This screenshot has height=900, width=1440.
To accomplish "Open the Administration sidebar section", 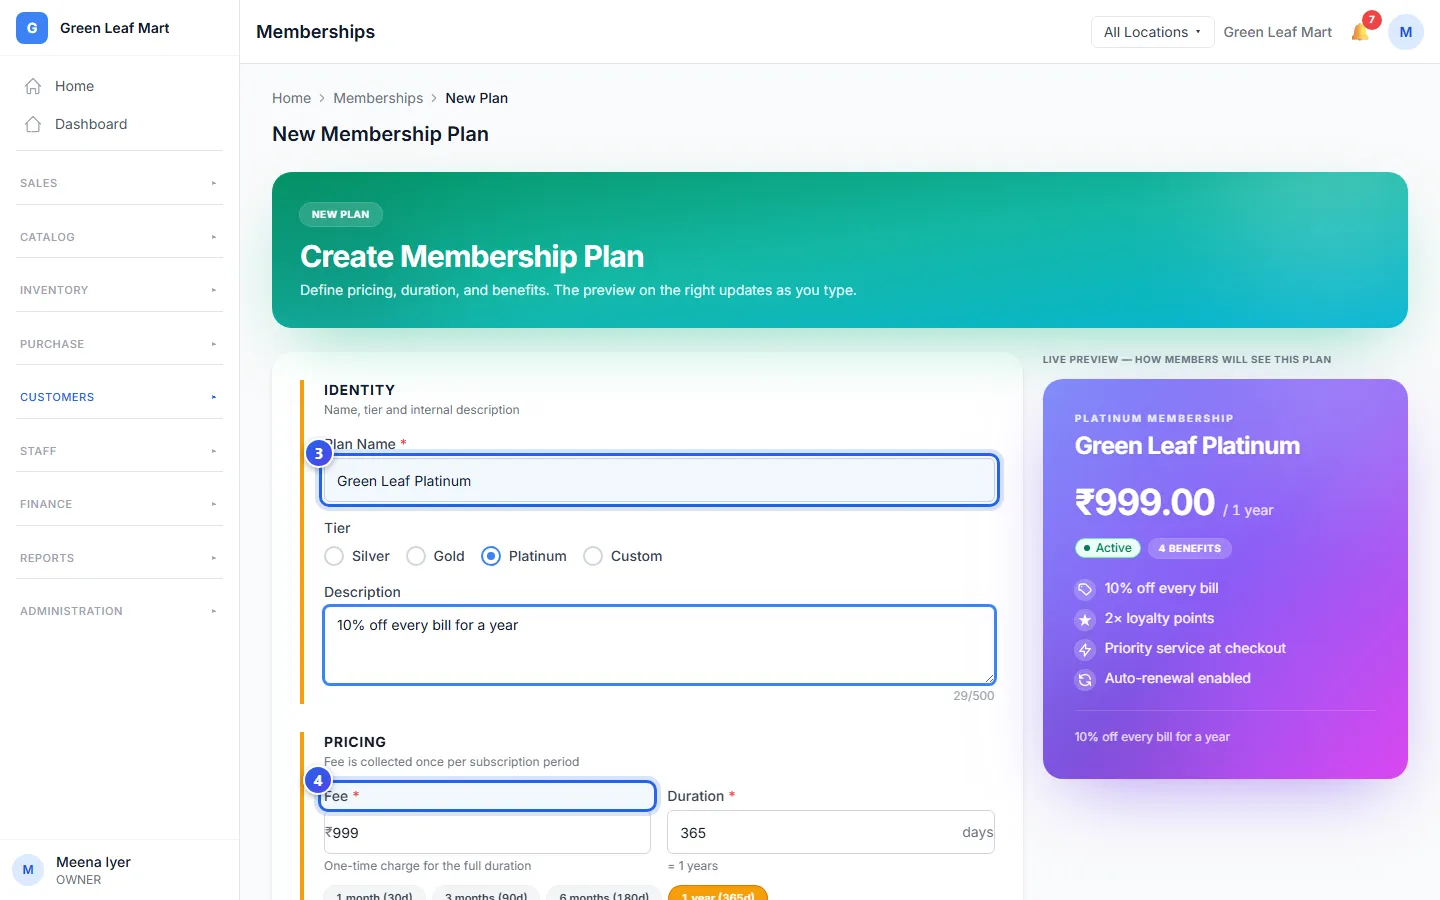I will 119,611.
